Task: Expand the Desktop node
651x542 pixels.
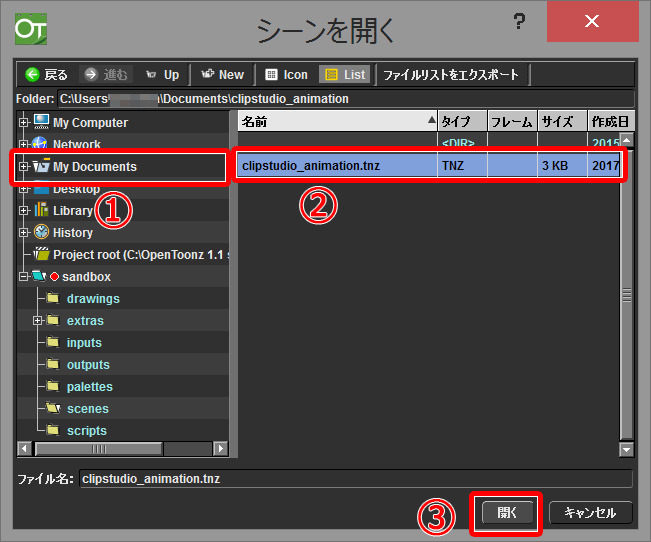Action: coord(24,189)
